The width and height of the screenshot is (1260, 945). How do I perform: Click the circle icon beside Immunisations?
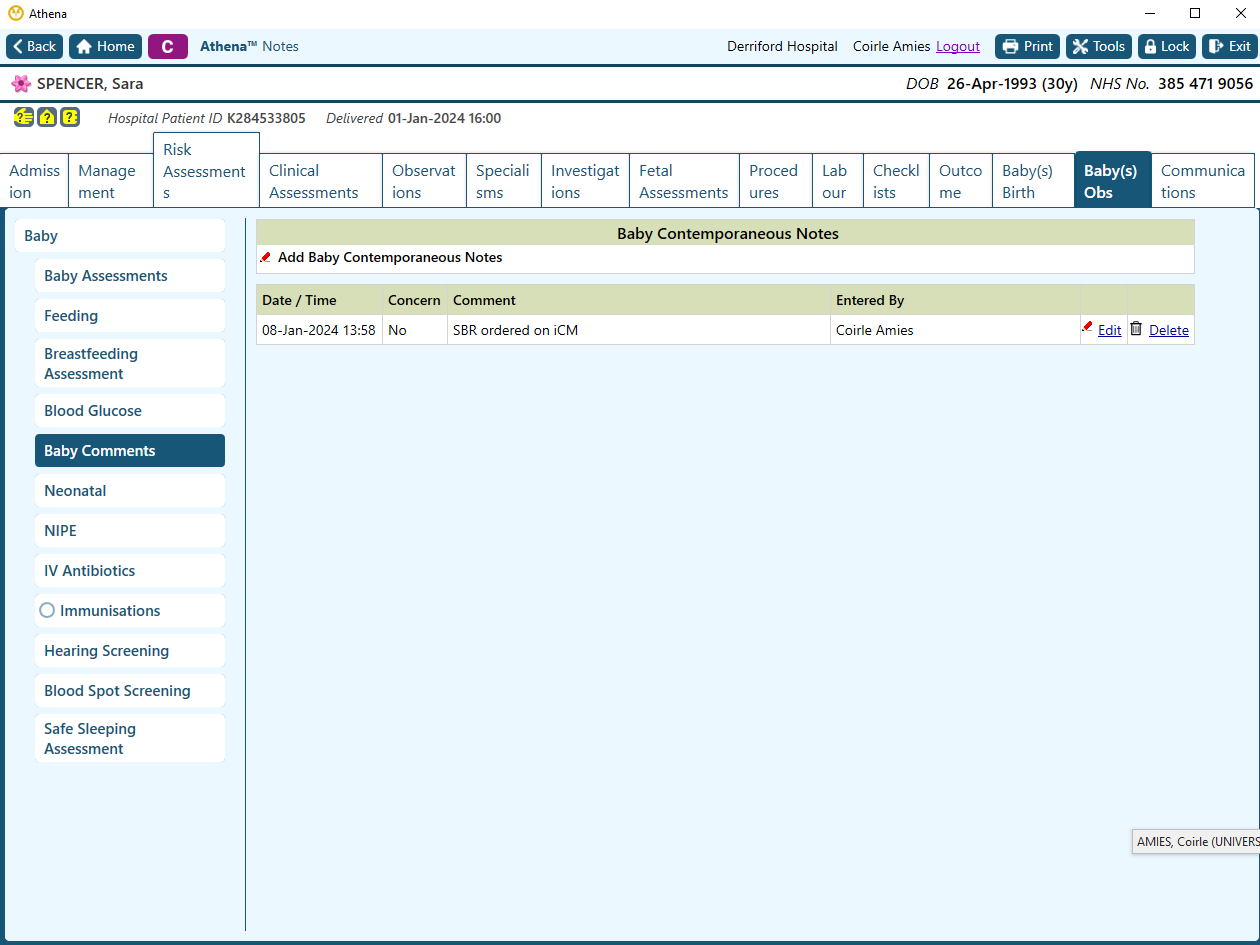pyautogui.click(x=47, y=610)
